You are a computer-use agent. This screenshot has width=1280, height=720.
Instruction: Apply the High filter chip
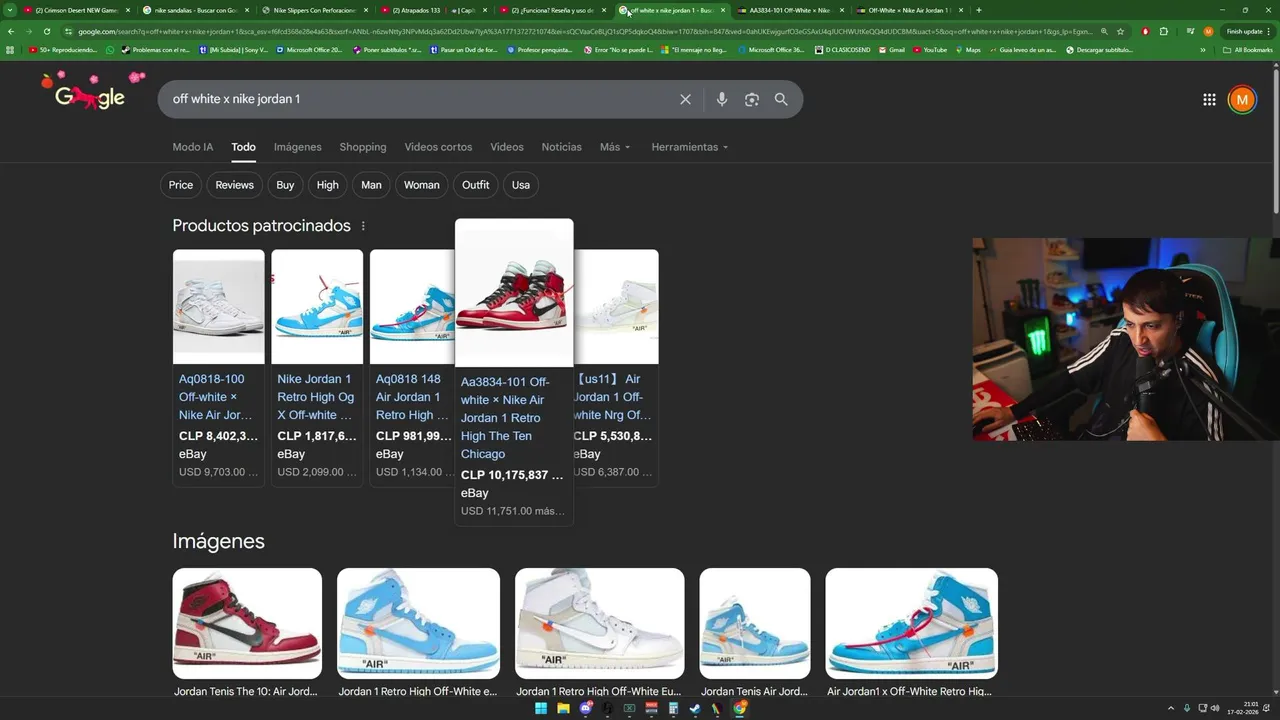(328, 185)
